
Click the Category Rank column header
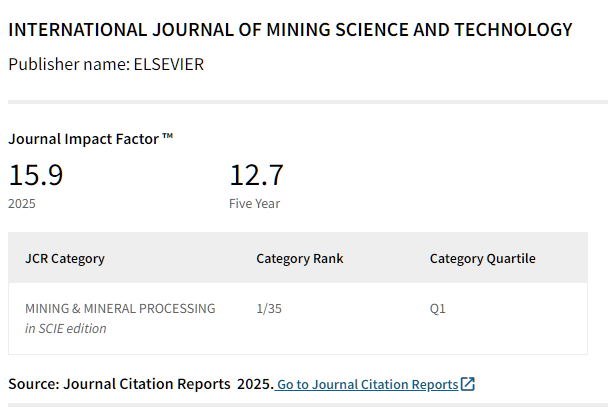coord(300,259)
